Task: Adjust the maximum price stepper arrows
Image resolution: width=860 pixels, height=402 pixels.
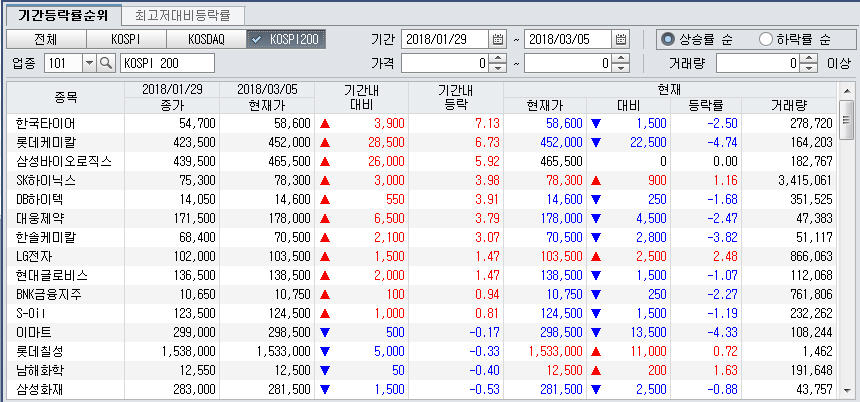Action: pos(620,64)
